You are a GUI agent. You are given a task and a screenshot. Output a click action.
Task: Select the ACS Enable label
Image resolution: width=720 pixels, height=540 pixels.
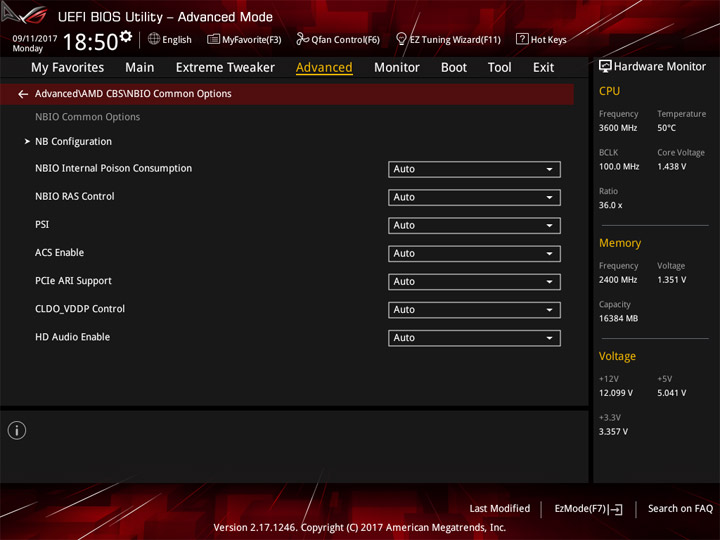(59, 253)
